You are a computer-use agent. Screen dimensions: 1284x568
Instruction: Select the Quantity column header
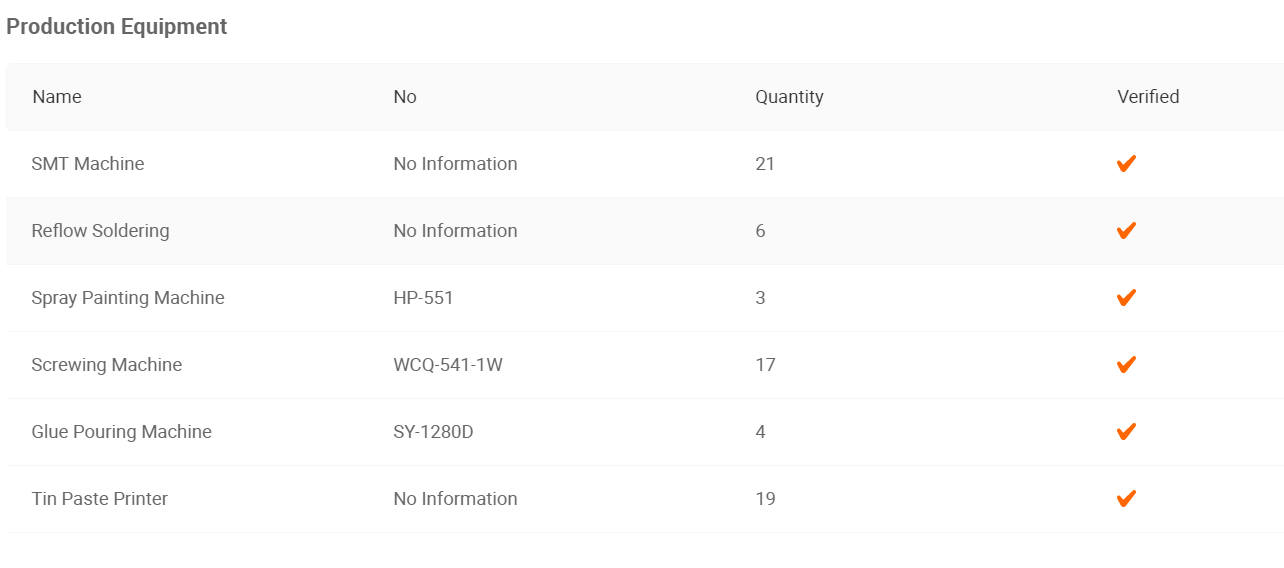pyautogui.click(x=789, y=97)
